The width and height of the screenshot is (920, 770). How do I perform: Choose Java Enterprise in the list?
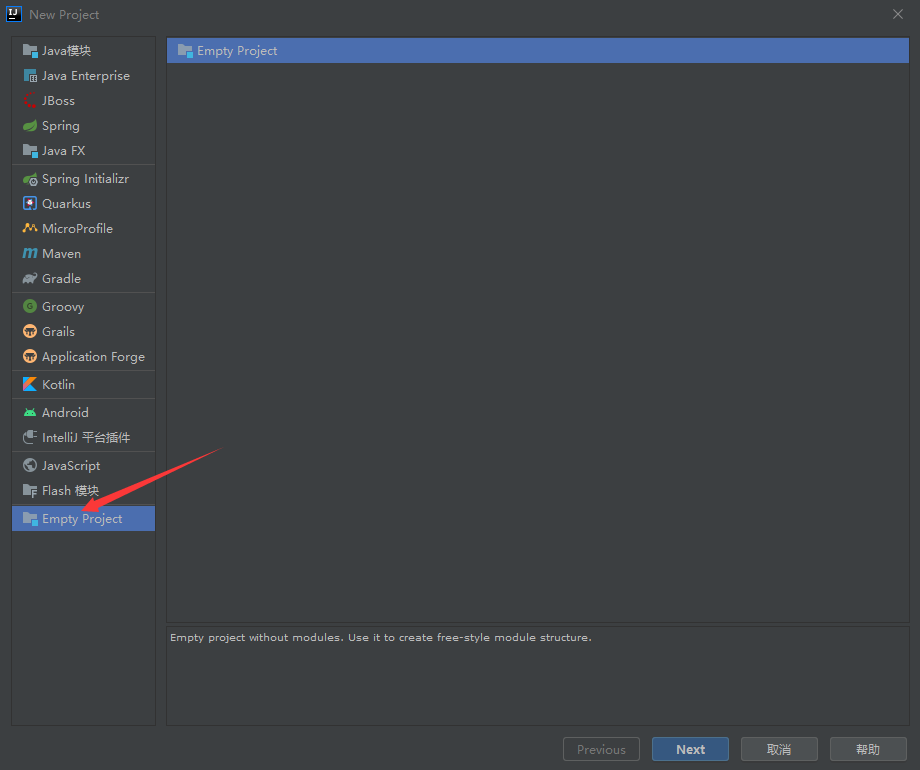(83, 76)
